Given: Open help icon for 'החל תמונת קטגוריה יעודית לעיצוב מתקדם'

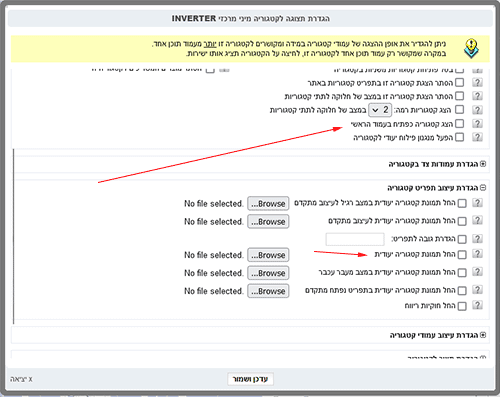Looking at the screenshot, I should tap(477, 220).
